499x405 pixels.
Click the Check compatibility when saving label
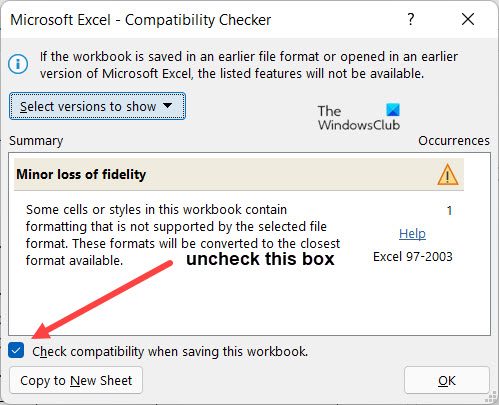point(170,352)
